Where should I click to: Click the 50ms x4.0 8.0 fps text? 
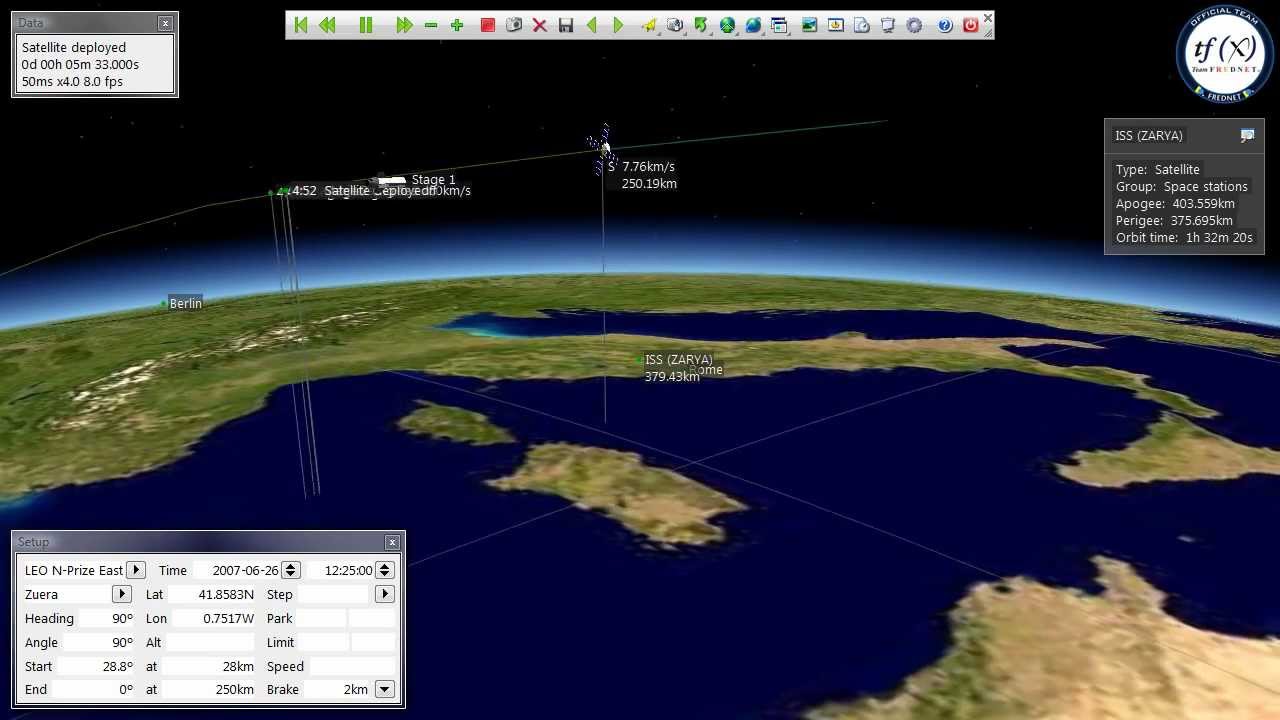72,81
